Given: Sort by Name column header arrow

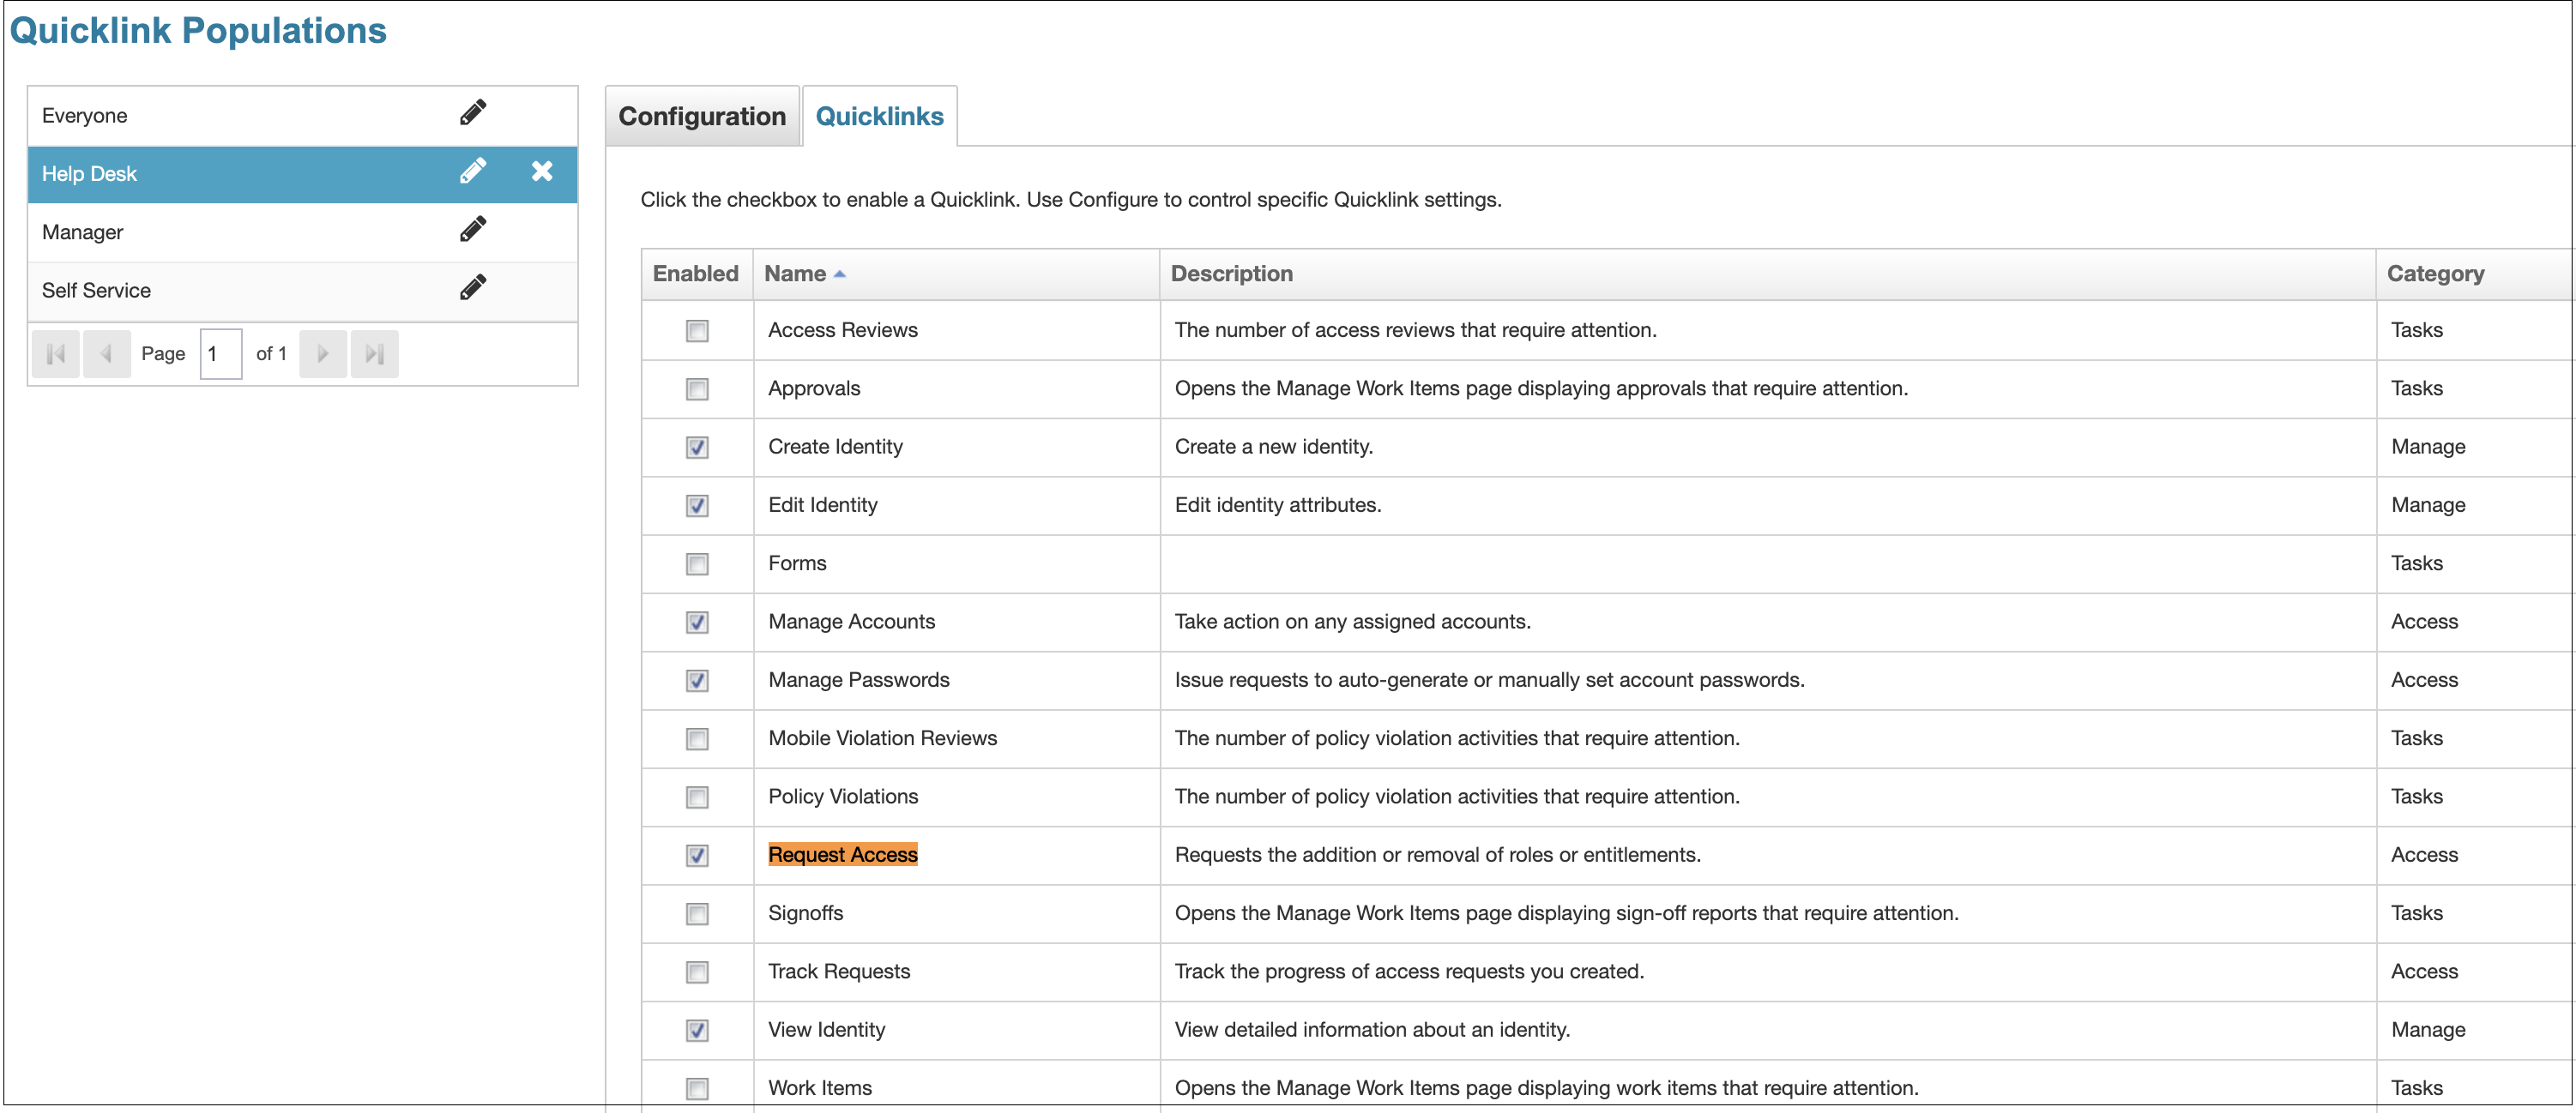Looking at the screenshot, I should point(839,274).
